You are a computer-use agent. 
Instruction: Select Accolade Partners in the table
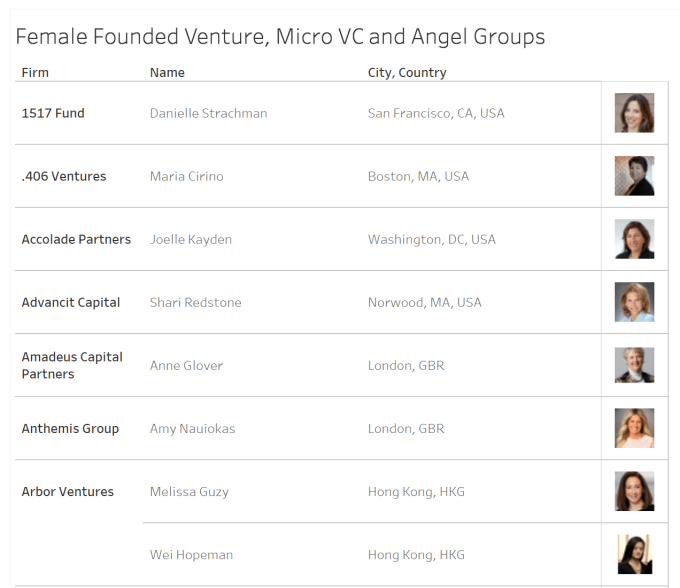76,239
